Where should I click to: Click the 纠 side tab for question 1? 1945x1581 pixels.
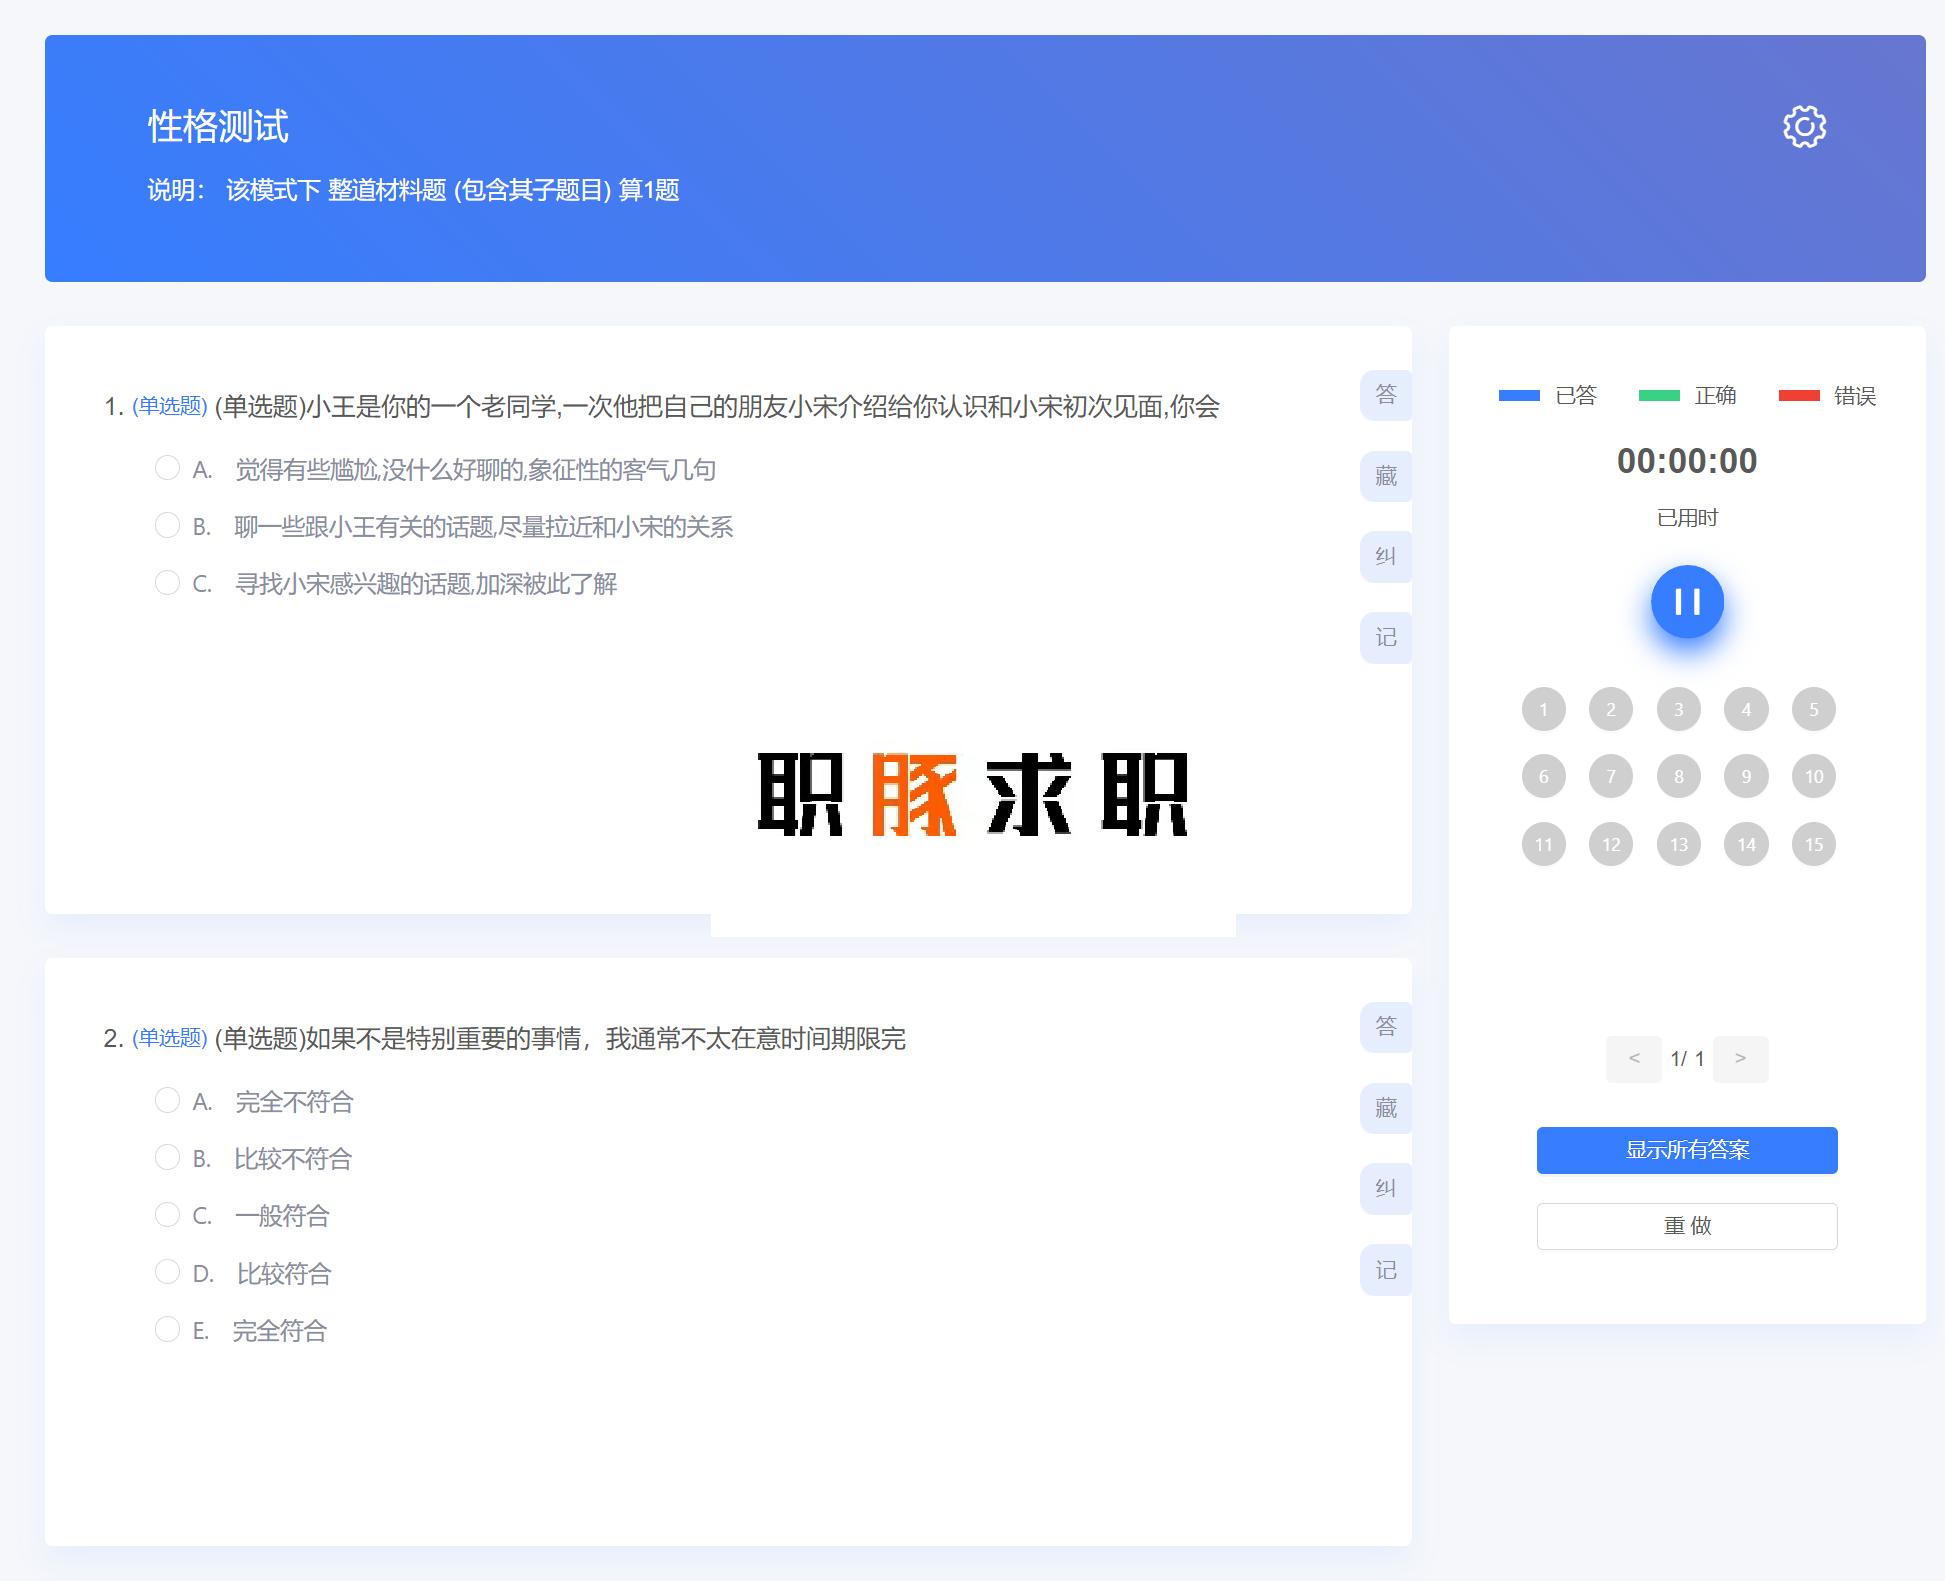1386,557
